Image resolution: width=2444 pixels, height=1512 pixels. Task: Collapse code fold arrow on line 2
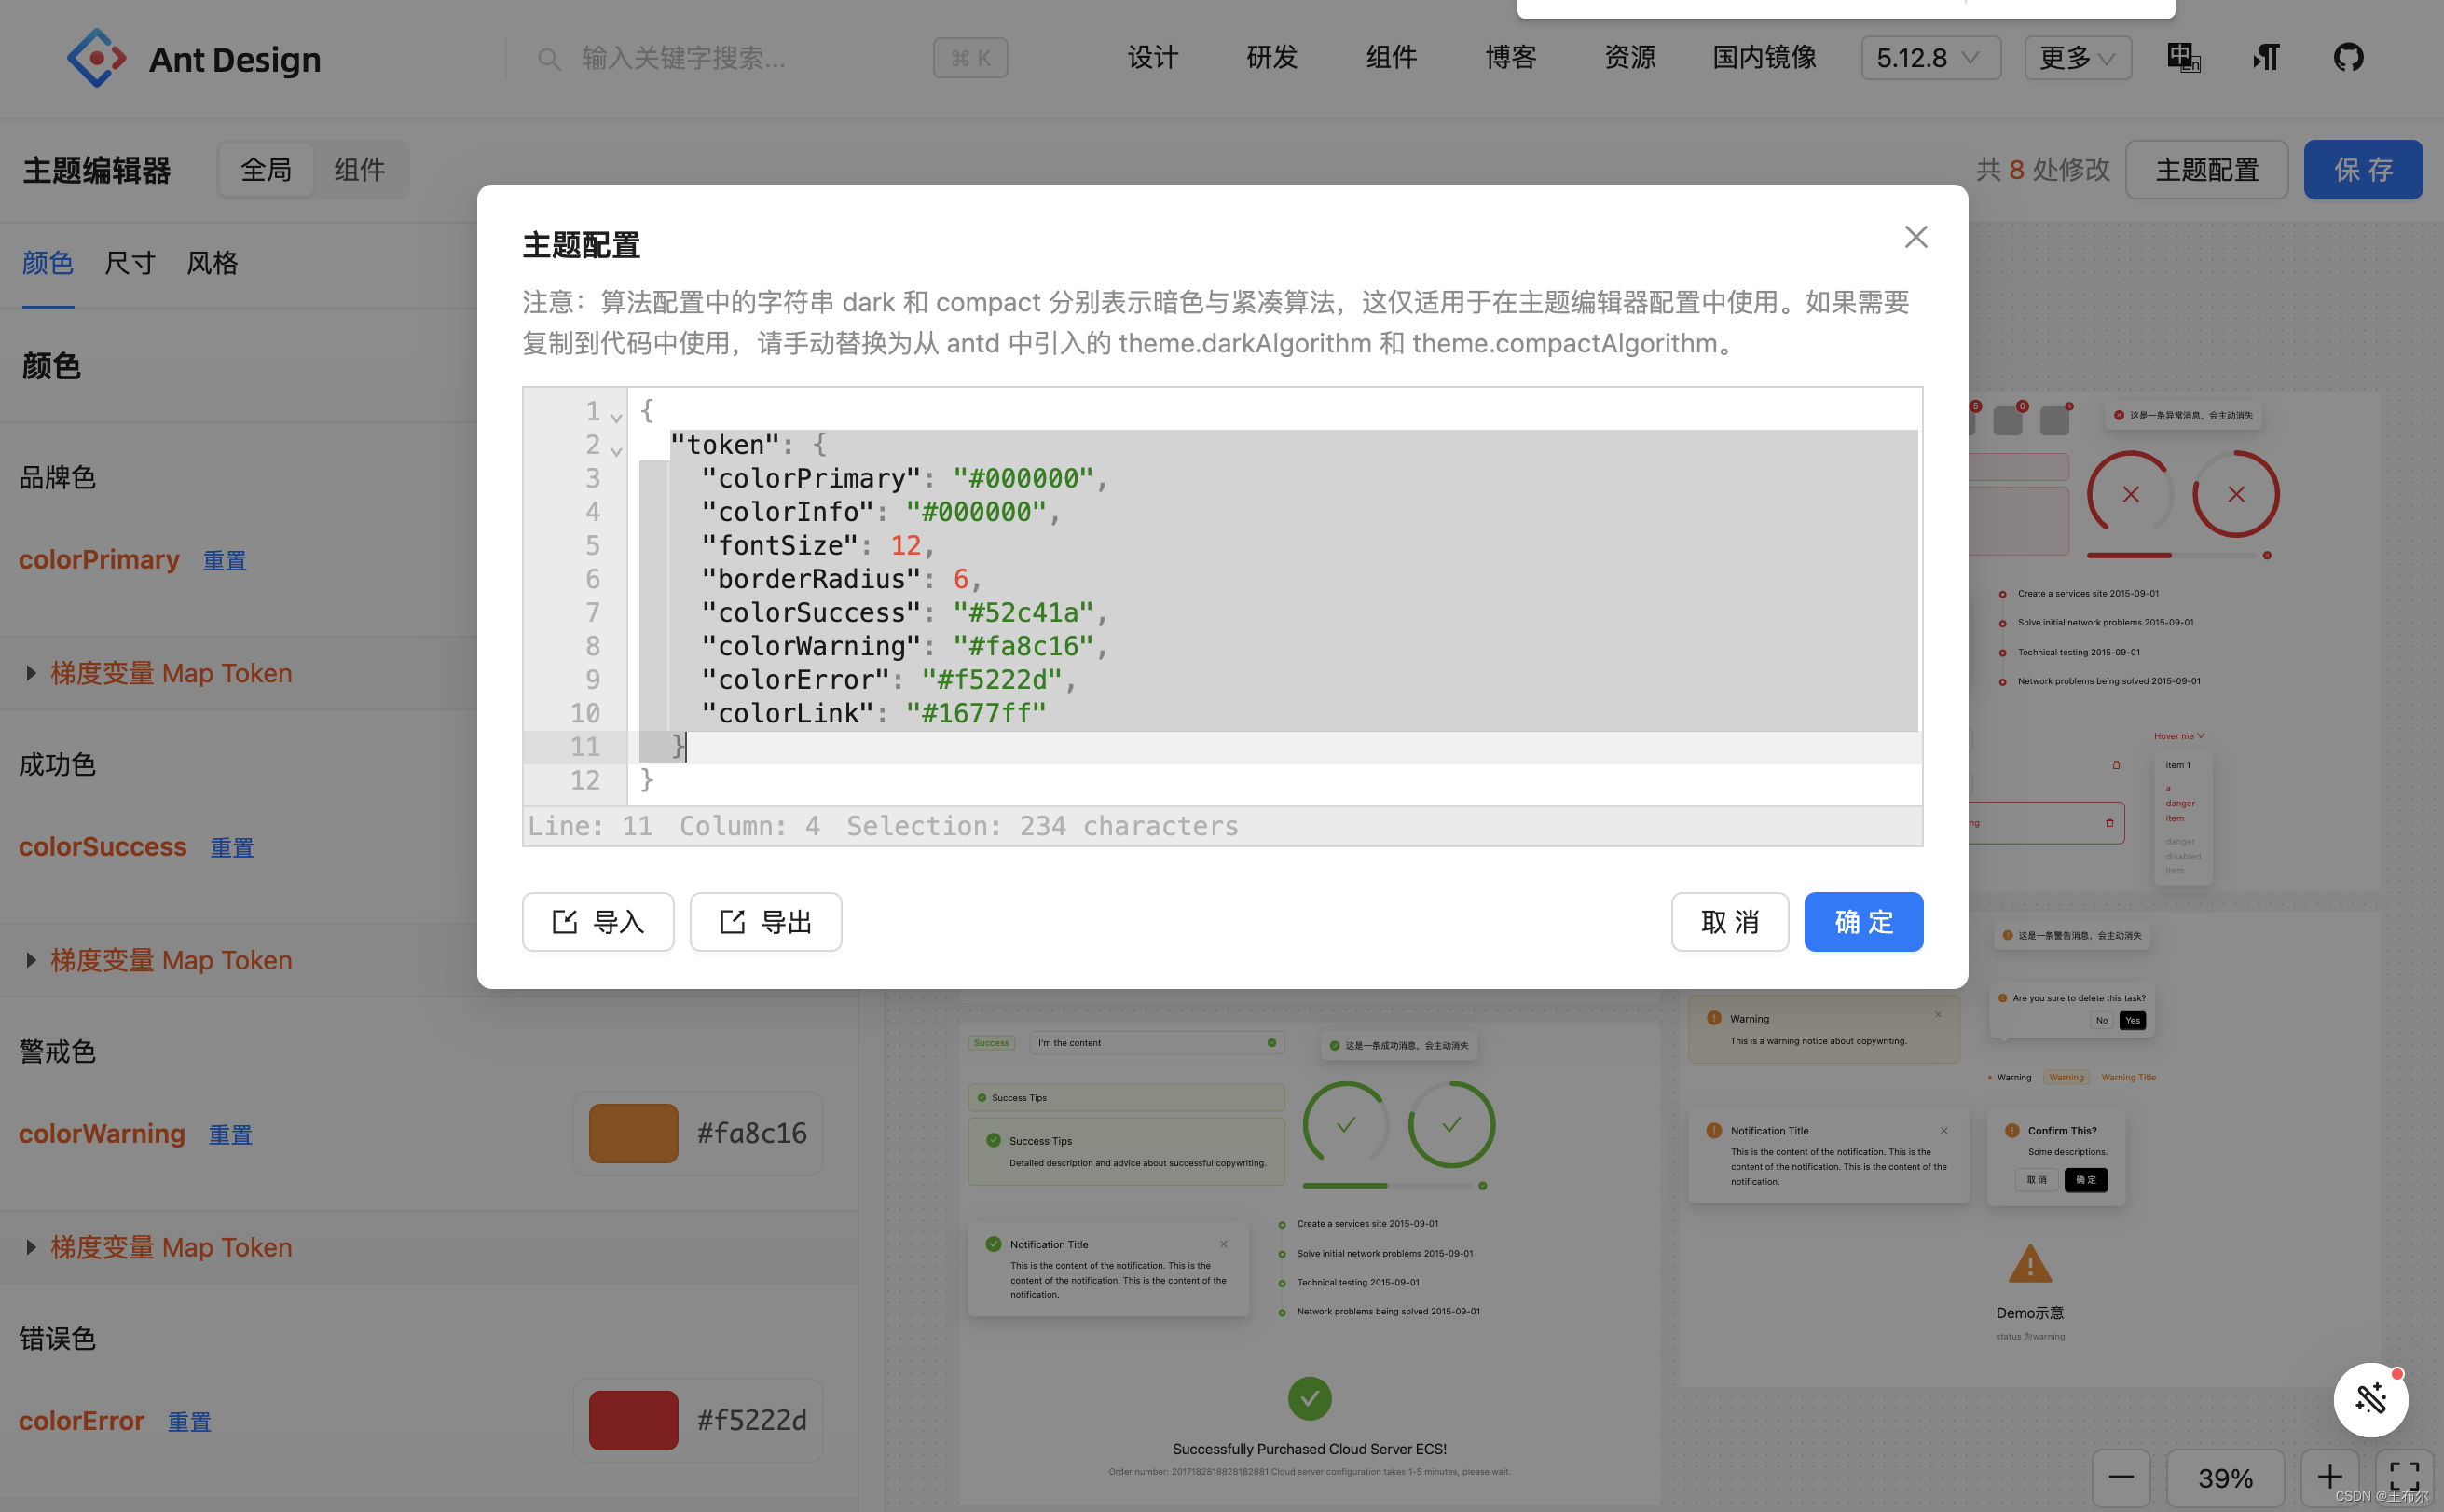(x=617, y=451)
